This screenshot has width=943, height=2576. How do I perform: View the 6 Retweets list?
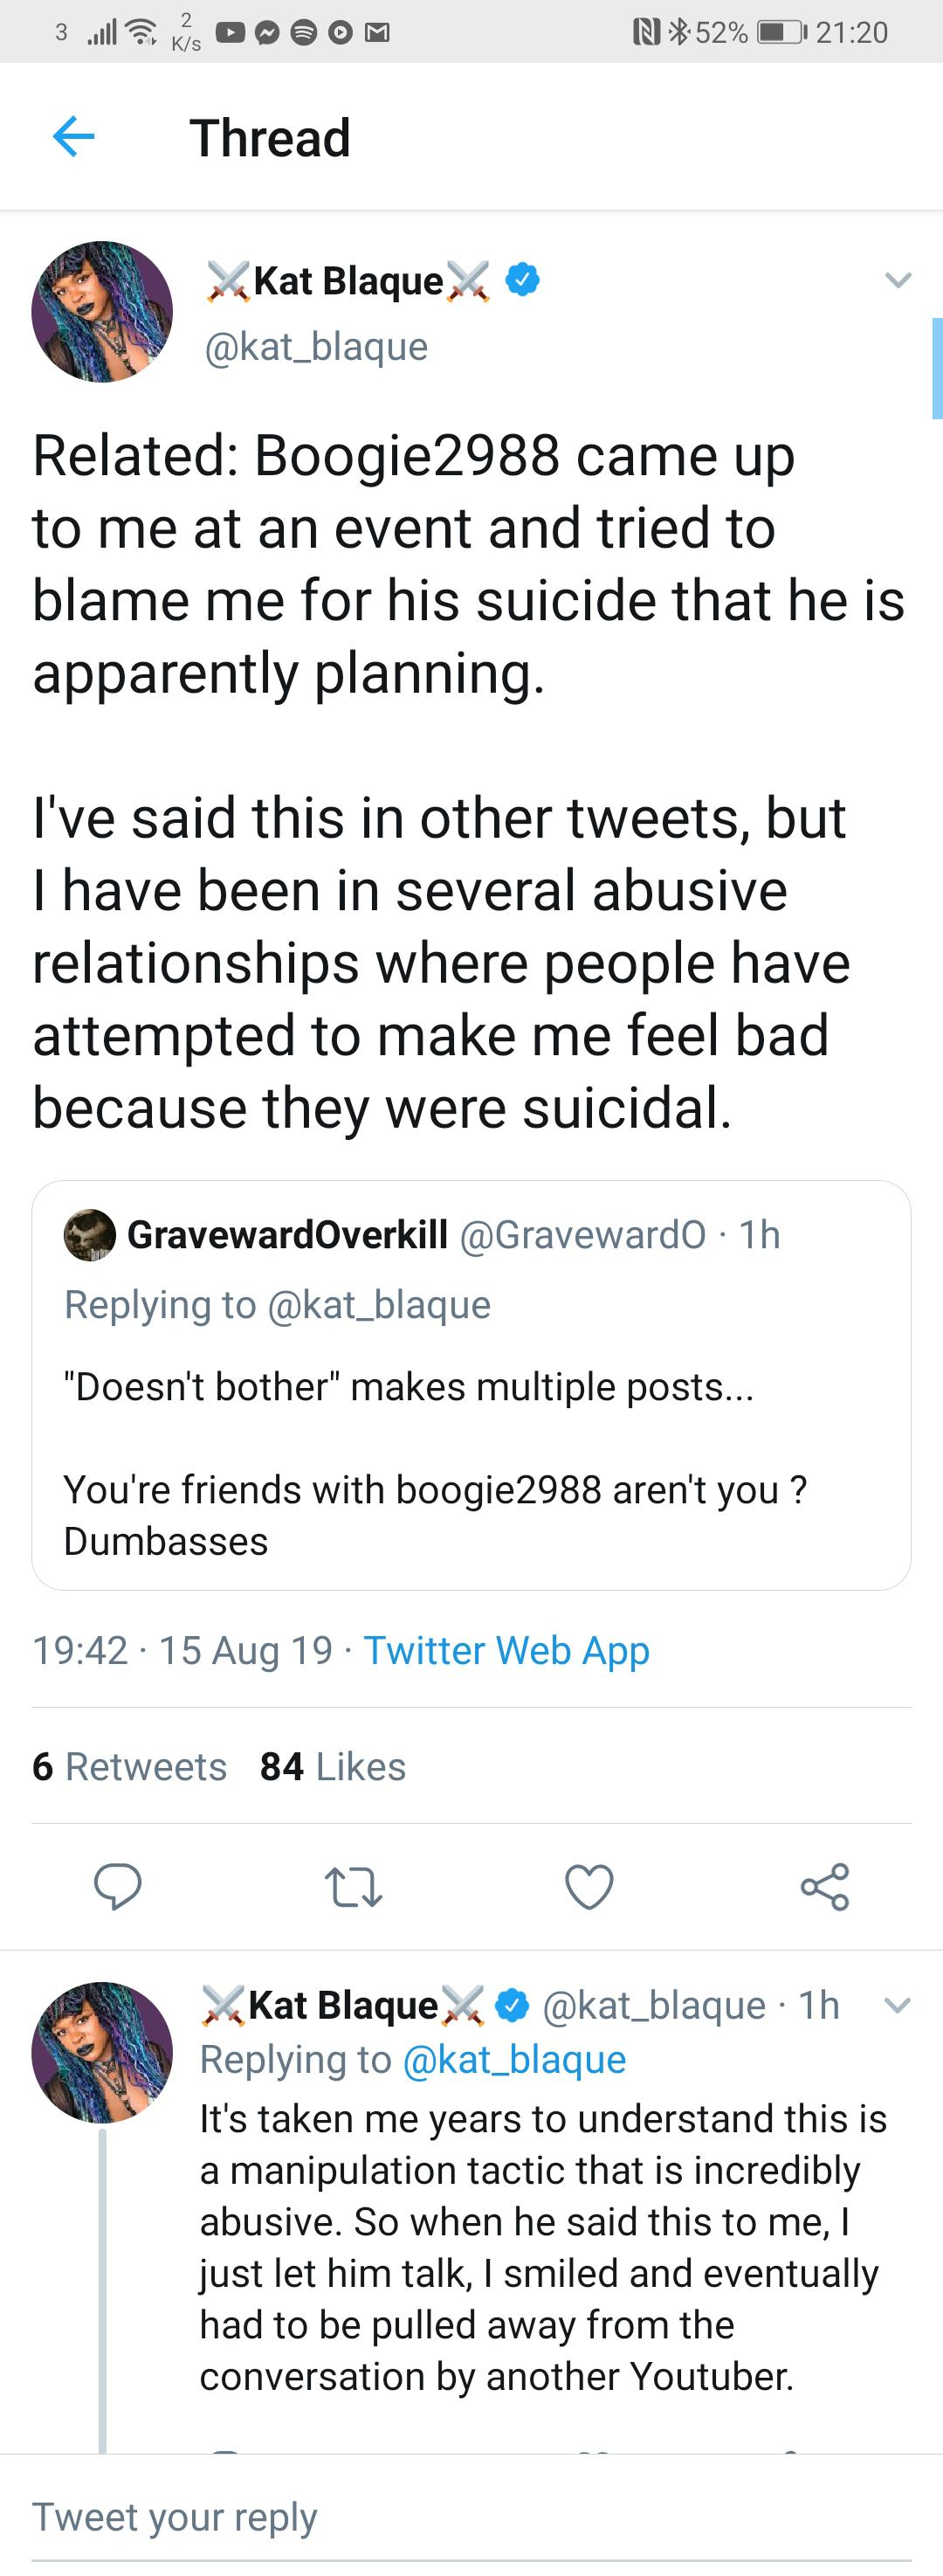(x=129, y=1766)
